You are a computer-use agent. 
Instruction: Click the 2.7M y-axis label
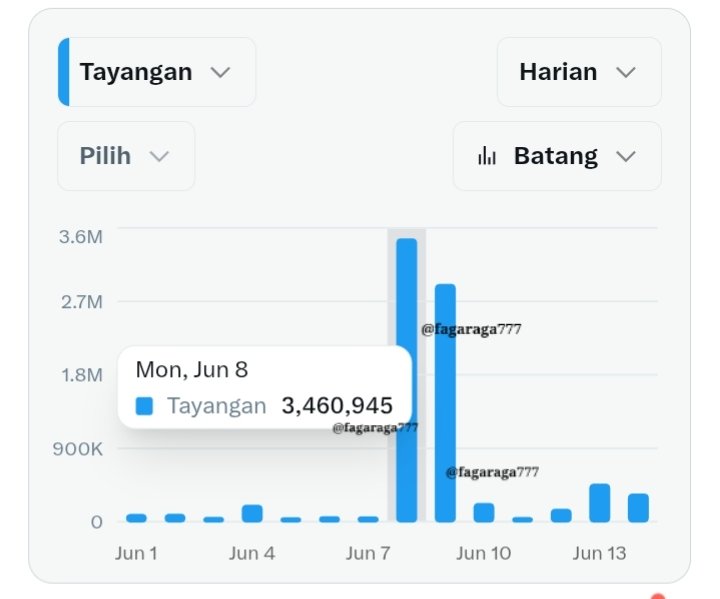tap(82, 302)
